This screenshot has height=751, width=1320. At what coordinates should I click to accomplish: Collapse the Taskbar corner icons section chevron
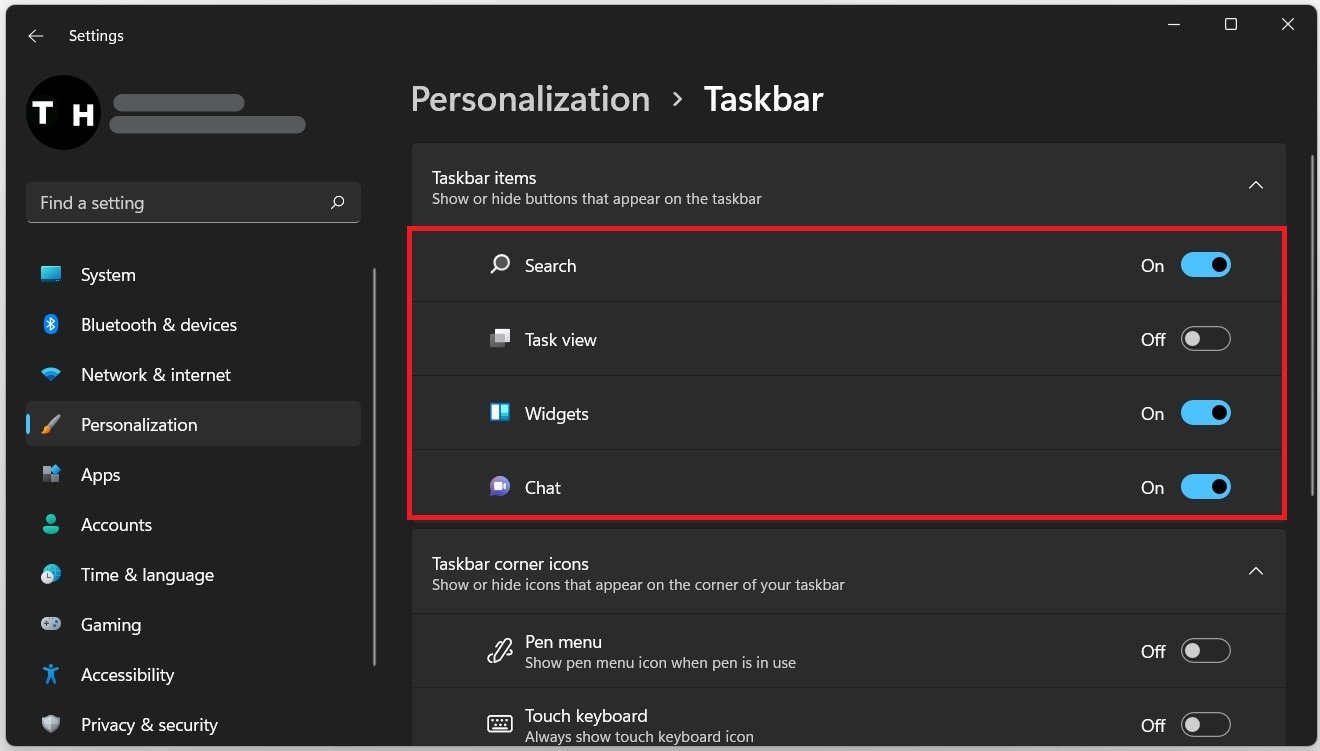(x=1257, y=571)
